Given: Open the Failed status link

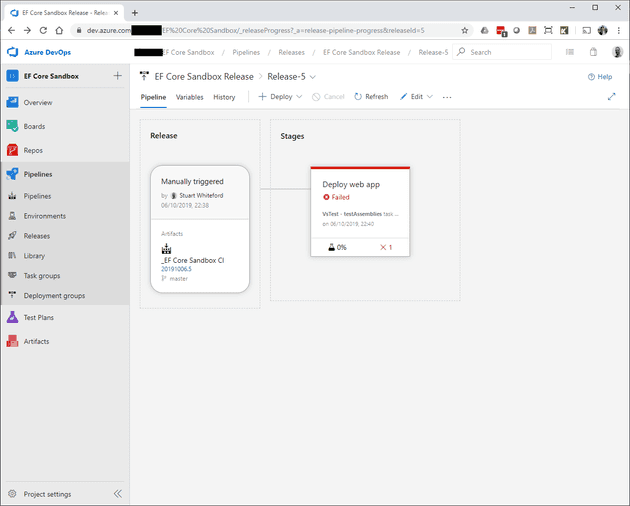Looking at the screenshot, I should coord(339,197).
